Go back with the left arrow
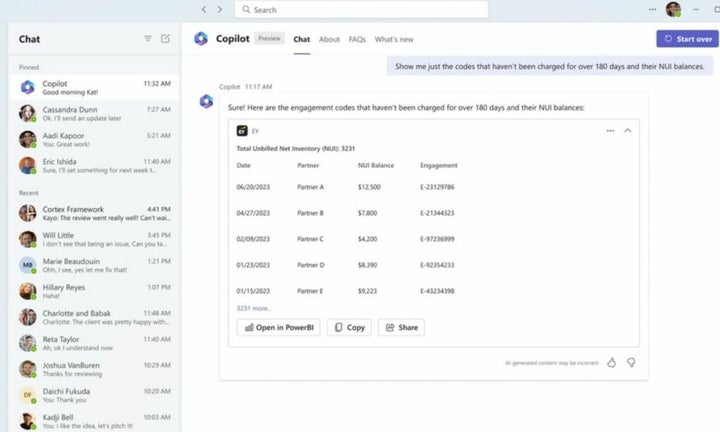This screenshot has width=720, height=432. (x=204, y=10)
